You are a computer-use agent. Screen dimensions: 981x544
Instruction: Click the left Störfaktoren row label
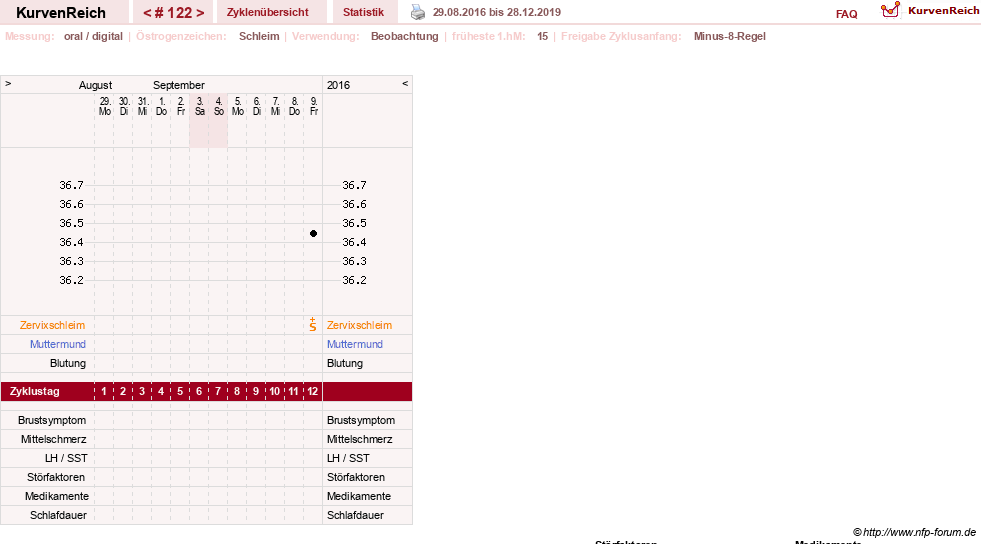pyautogui.click(x=56, y=477)
